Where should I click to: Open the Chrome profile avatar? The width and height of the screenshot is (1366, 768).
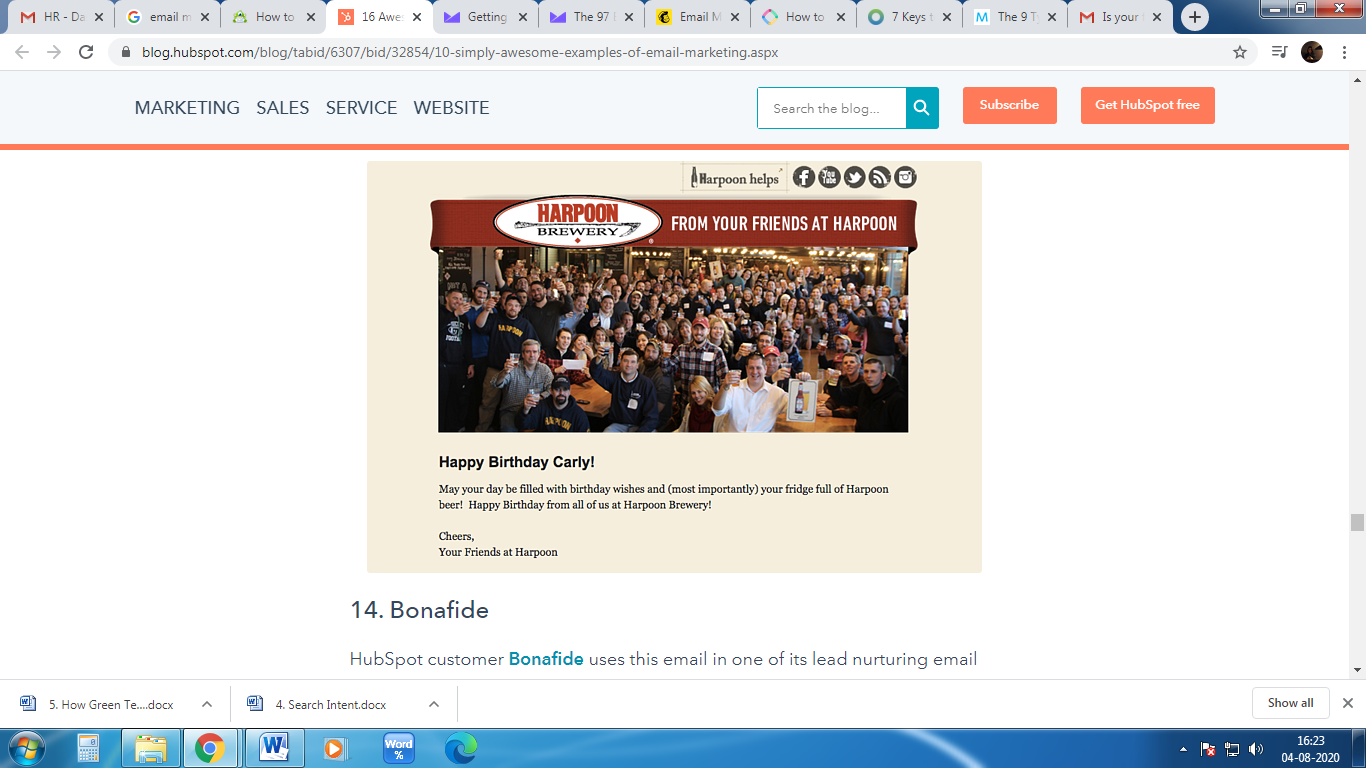[1312, 52]
